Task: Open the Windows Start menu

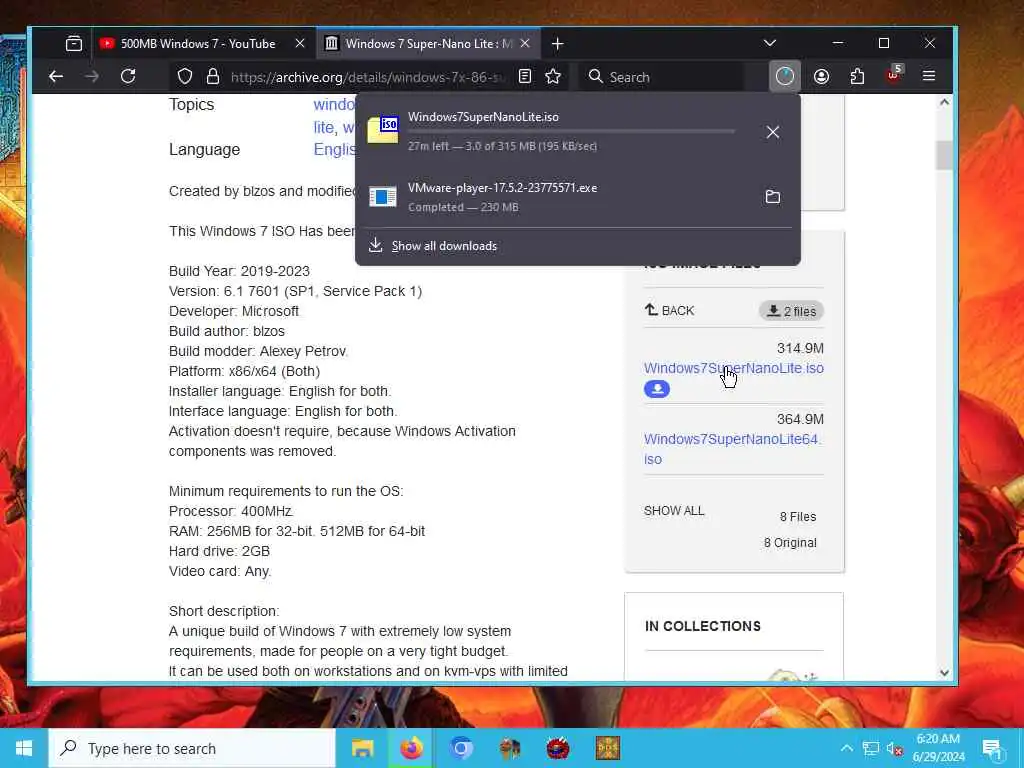Action: tap(24, 748)
